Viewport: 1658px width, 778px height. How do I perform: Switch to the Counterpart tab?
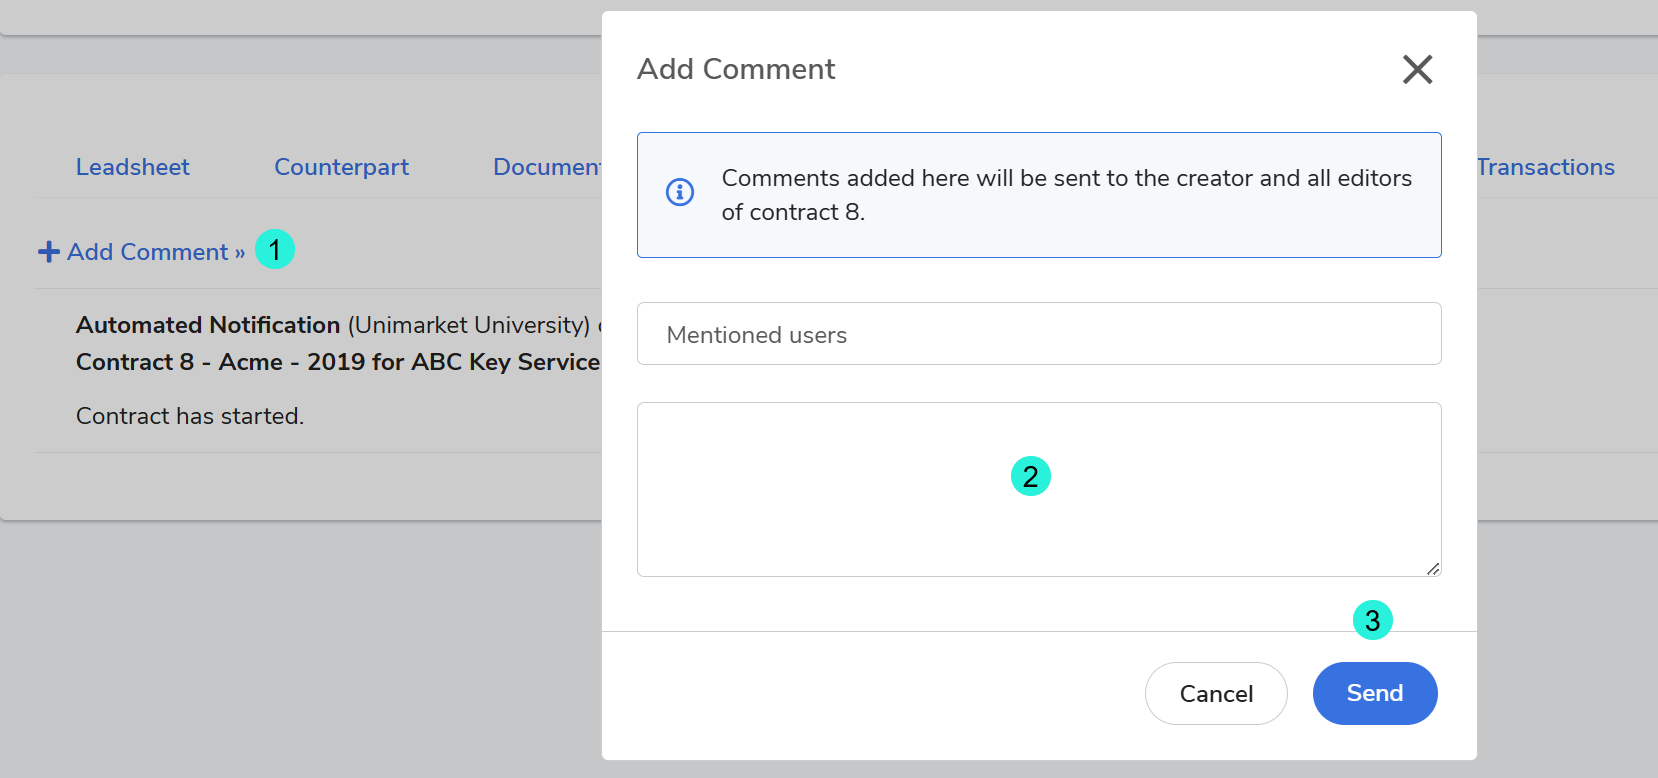(x=342, y=167)
